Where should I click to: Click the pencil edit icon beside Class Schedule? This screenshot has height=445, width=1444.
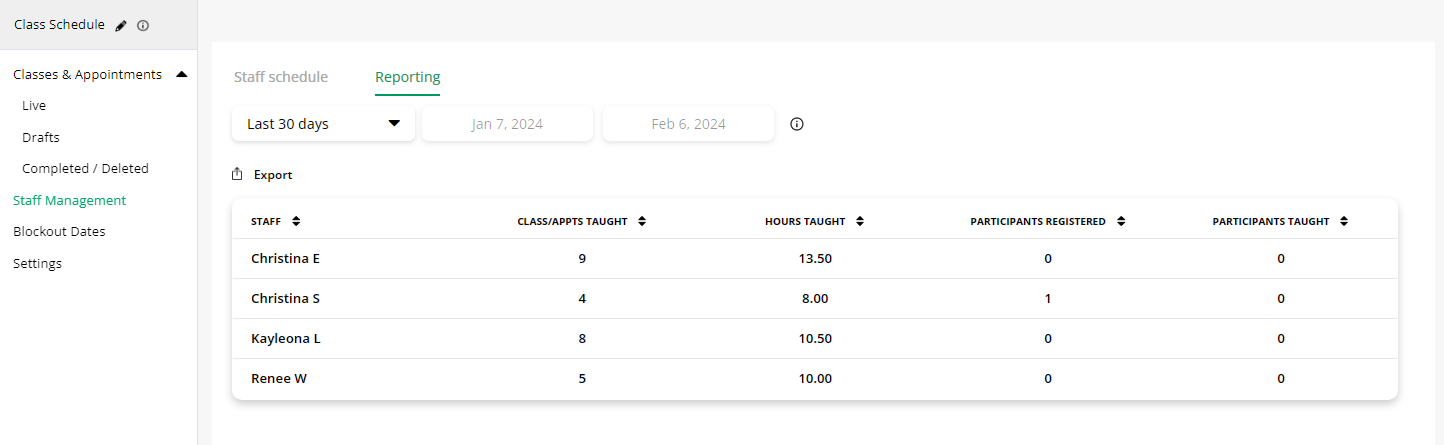(x=121, y=26)
